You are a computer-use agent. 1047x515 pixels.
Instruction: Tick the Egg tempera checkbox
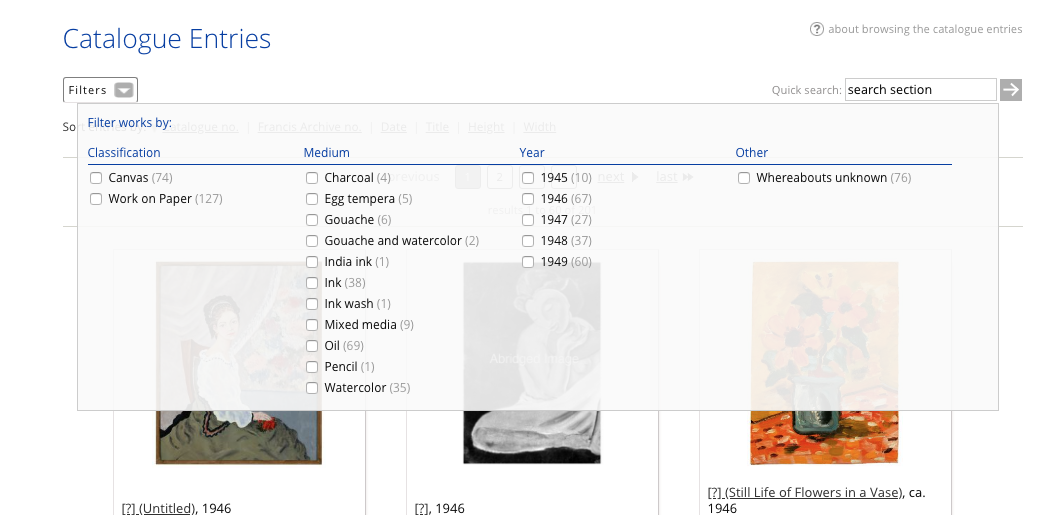click(312, 199)
